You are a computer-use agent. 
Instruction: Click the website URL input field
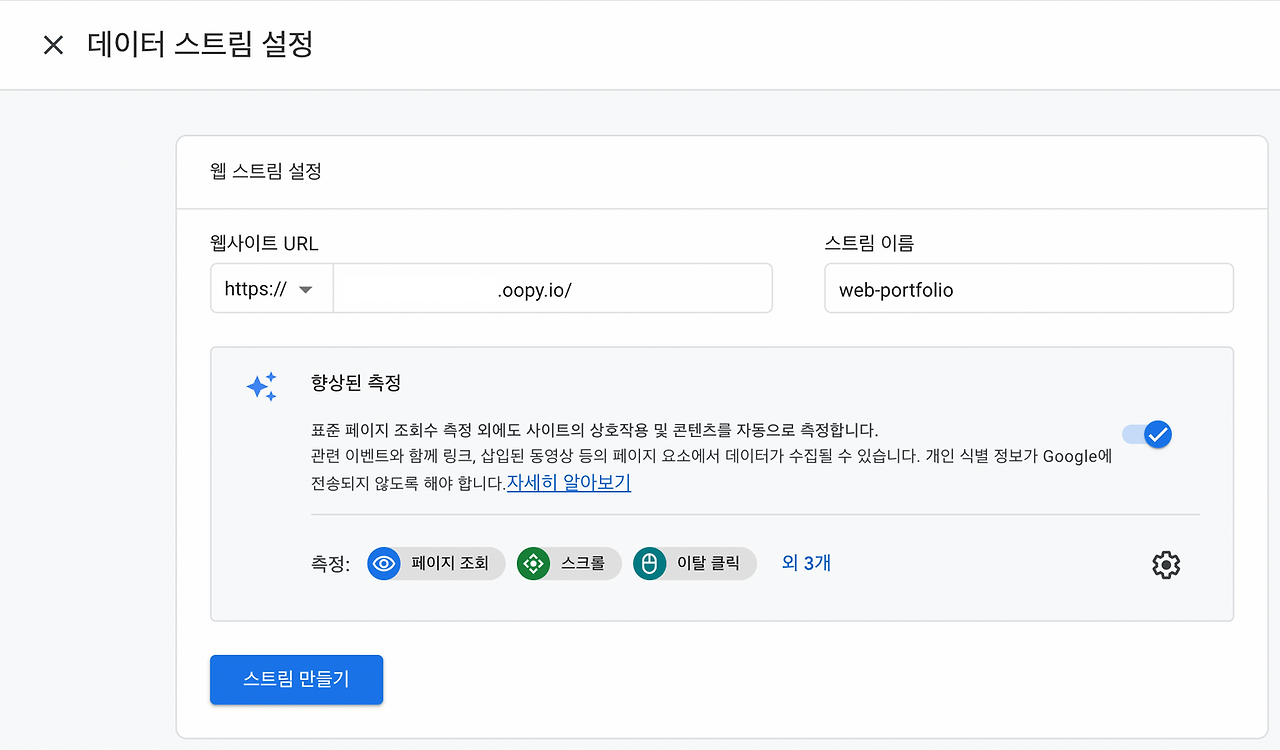pos(552,289)
